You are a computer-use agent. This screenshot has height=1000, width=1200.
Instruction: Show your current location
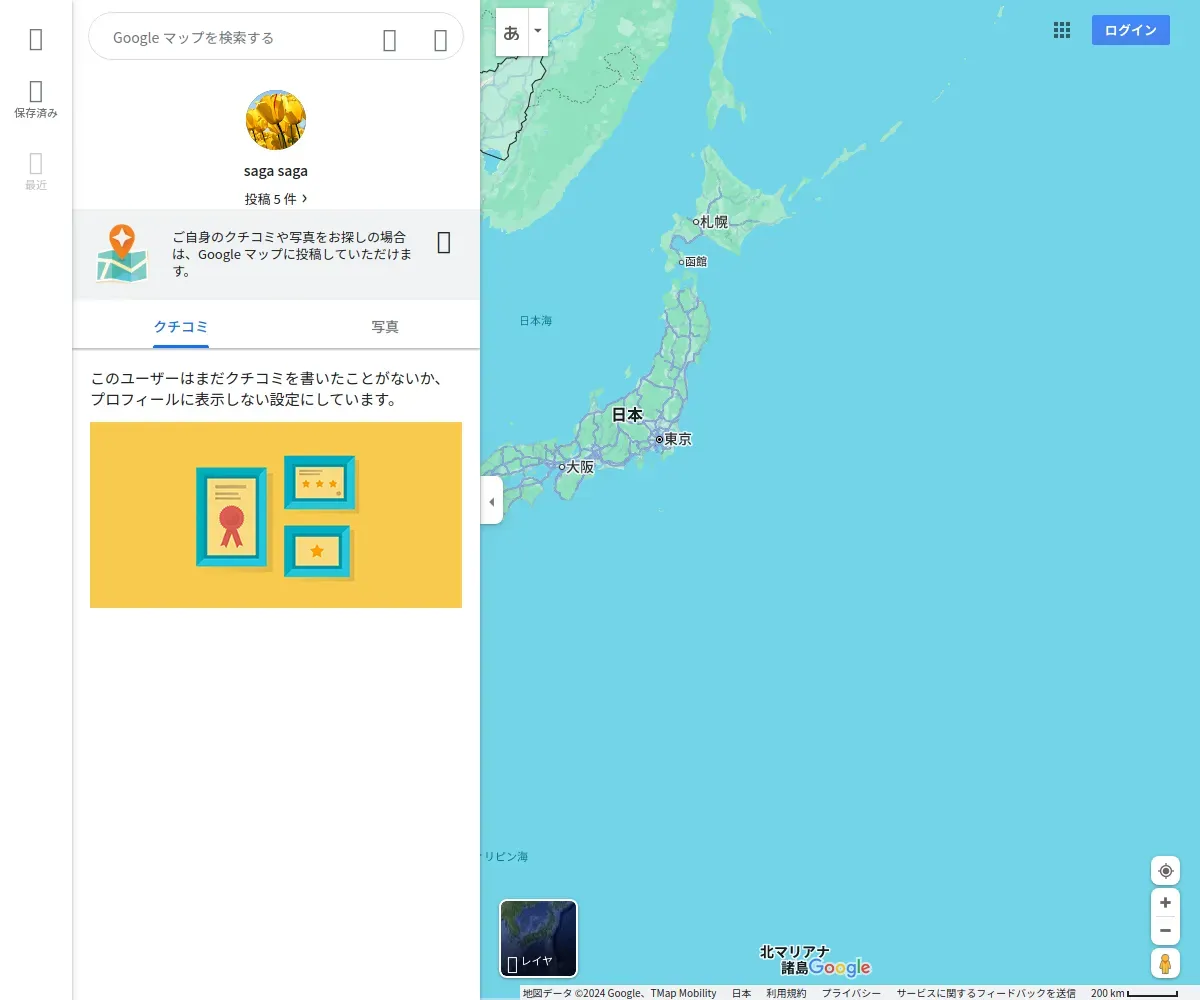(x=1165, y=871)
